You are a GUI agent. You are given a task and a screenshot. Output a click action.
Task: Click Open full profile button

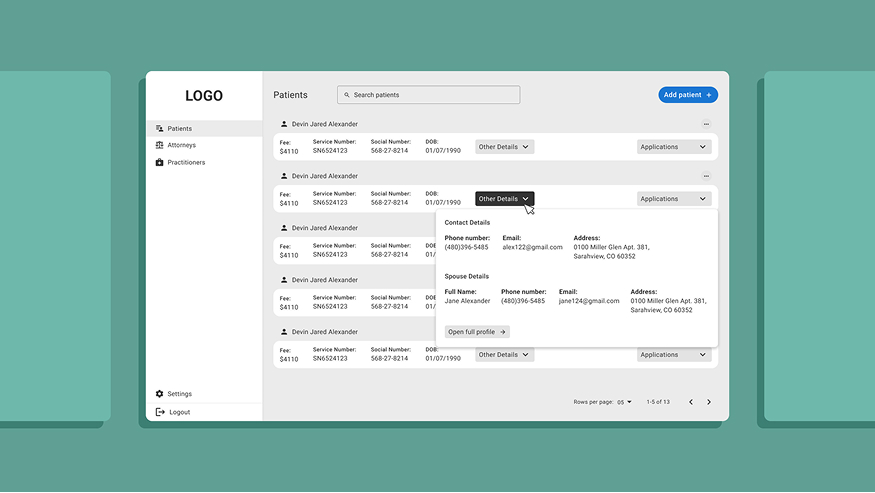coord(477,332)
